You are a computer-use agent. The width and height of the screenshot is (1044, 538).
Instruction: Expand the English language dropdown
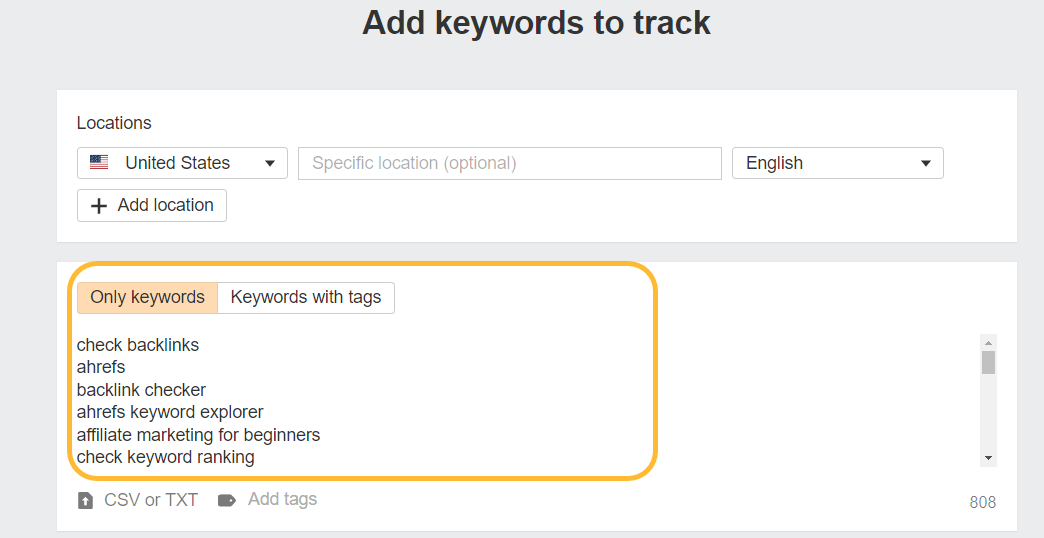837,163
